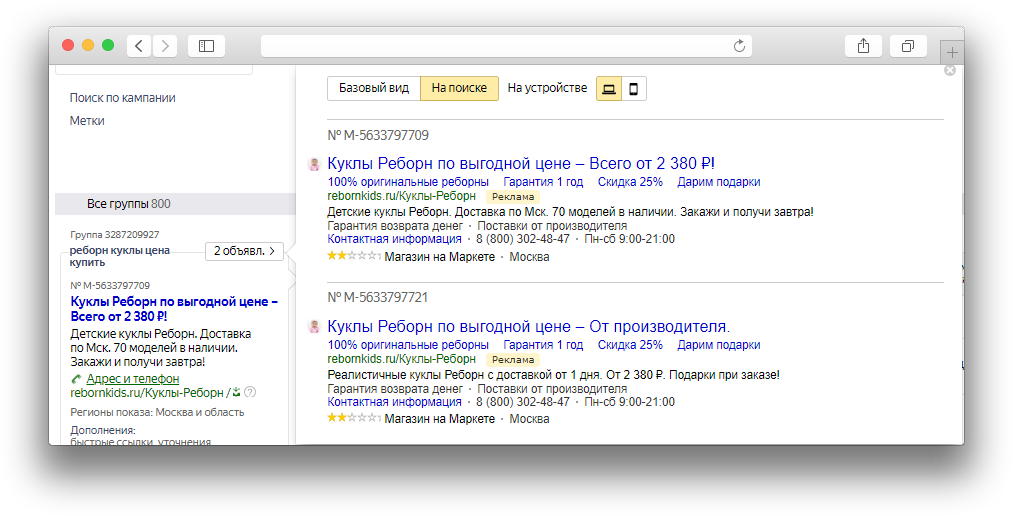
Task: Click favicon of the second ad
Action: pos(314,327)
